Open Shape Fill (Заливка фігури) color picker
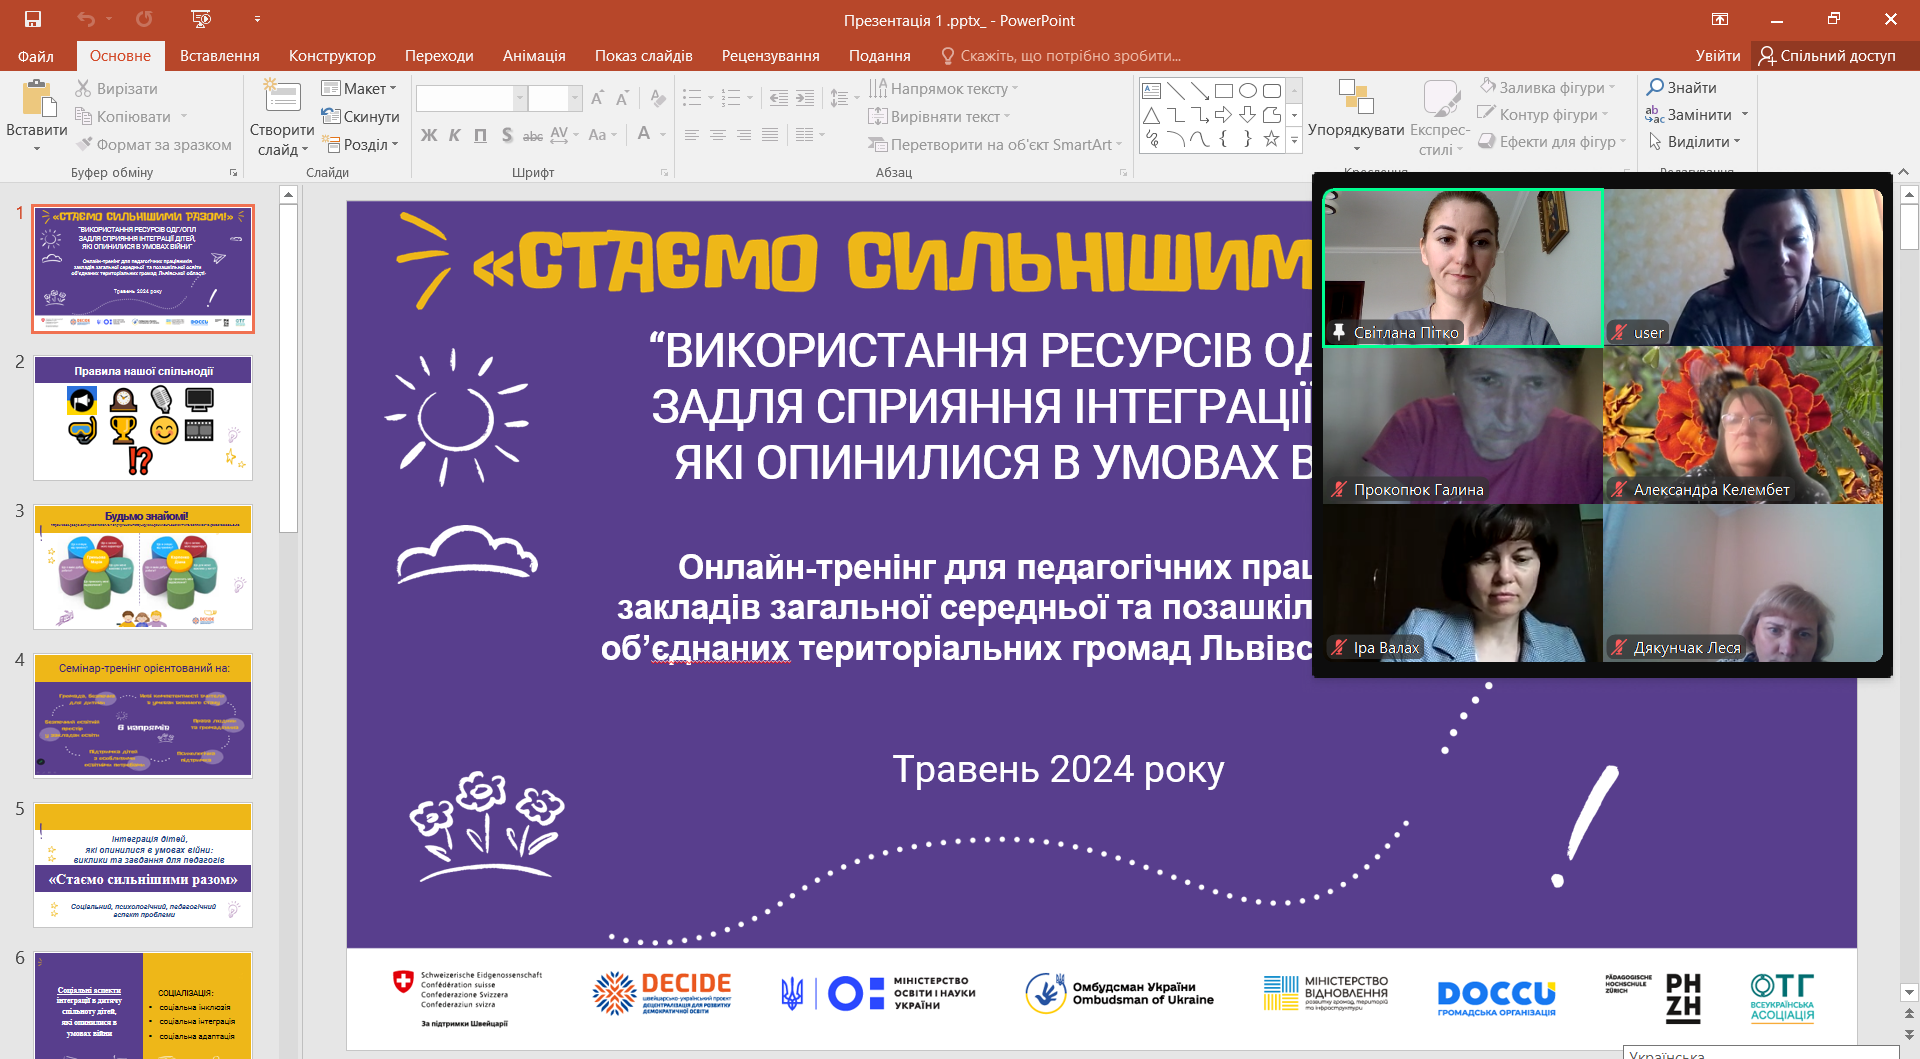 point(1550,87)
